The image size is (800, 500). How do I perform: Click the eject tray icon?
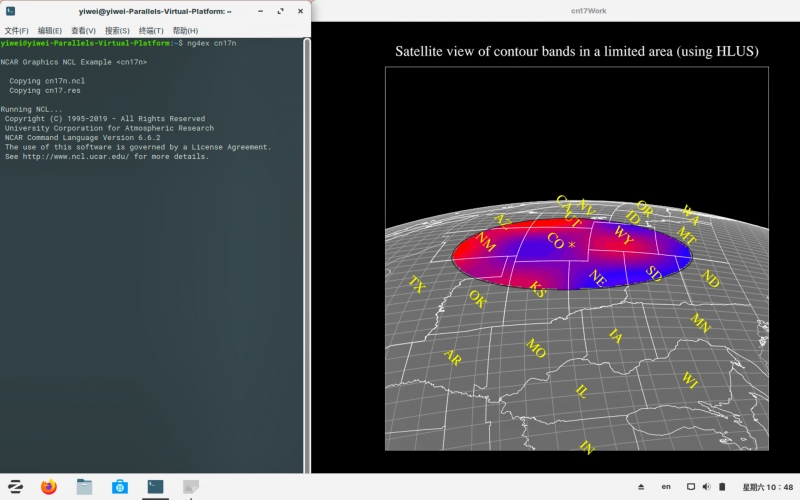pyautogui.click(x=641, y=487)
